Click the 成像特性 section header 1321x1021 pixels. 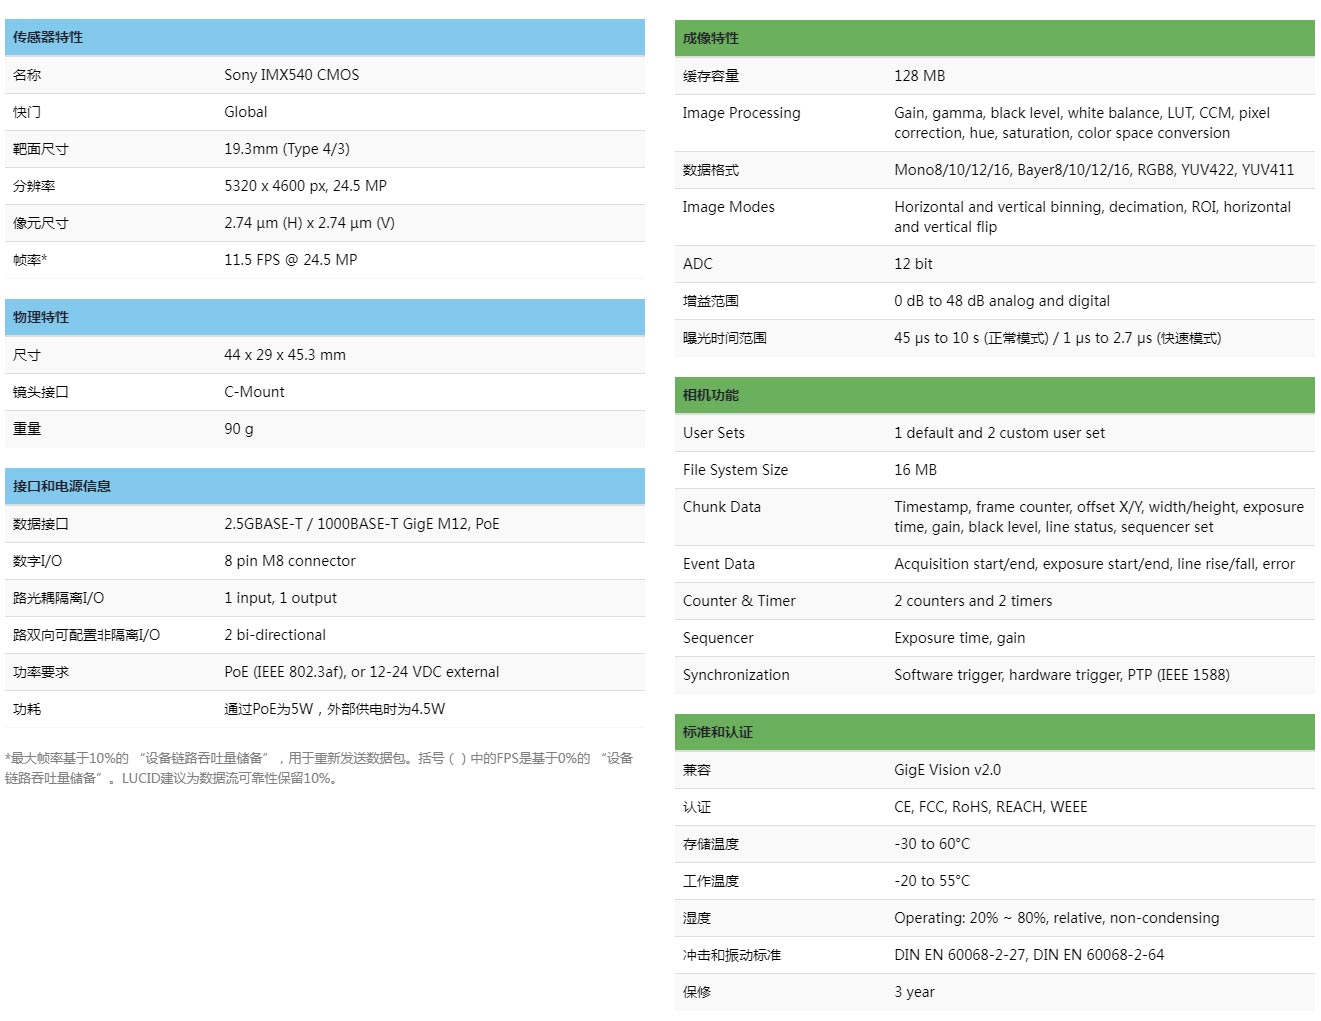[711, 38]
